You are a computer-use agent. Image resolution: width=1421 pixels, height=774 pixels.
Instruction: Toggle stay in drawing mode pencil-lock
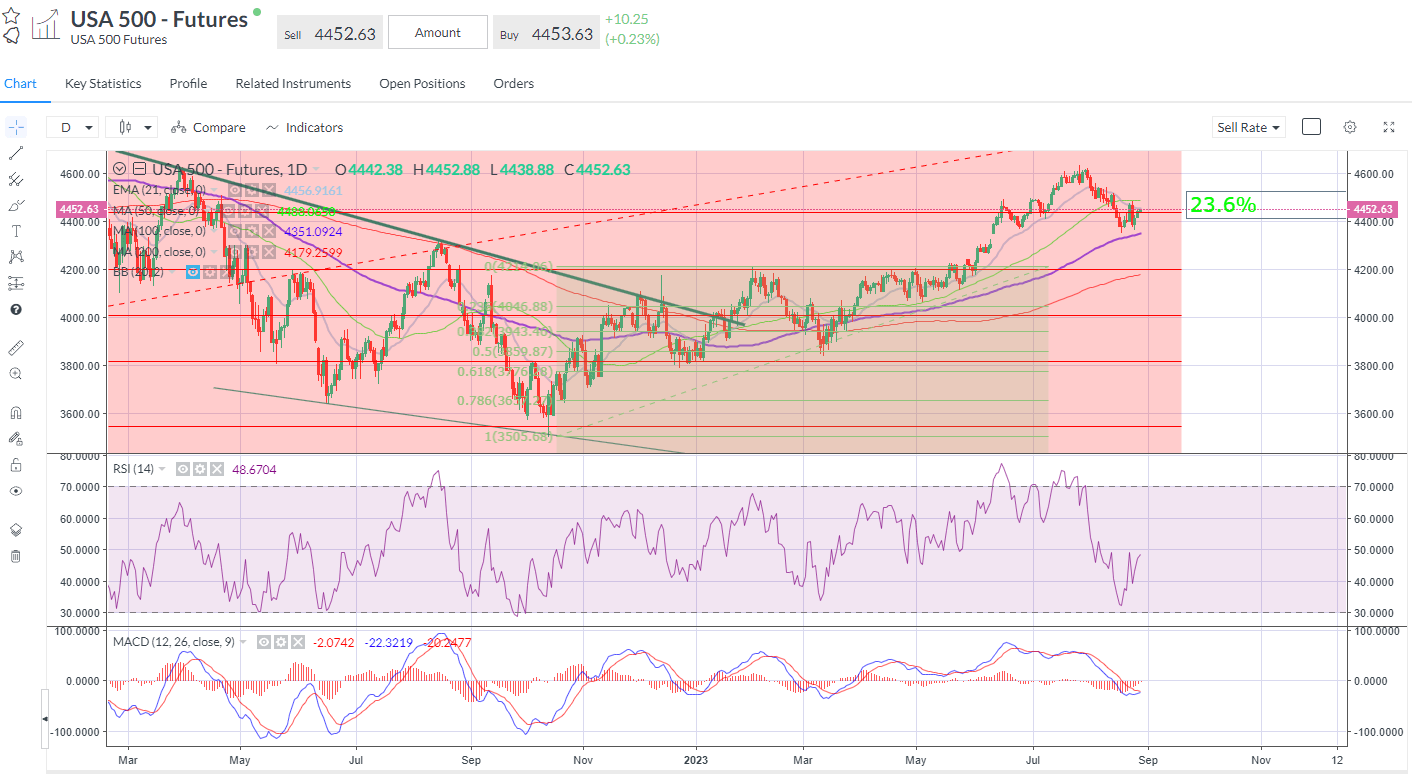15,438
